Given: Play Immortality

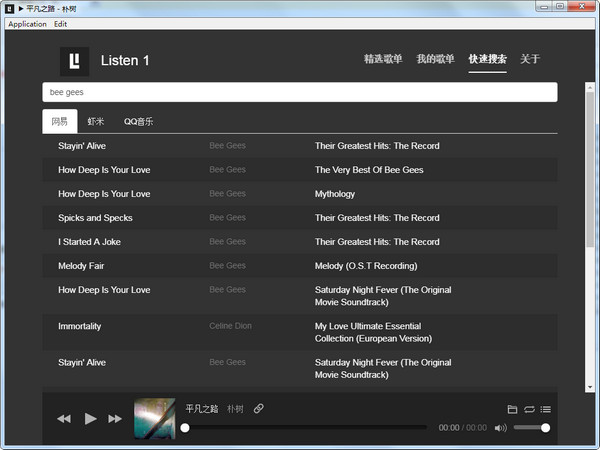Looking at the screenshot, I should (x=80, y=326).
